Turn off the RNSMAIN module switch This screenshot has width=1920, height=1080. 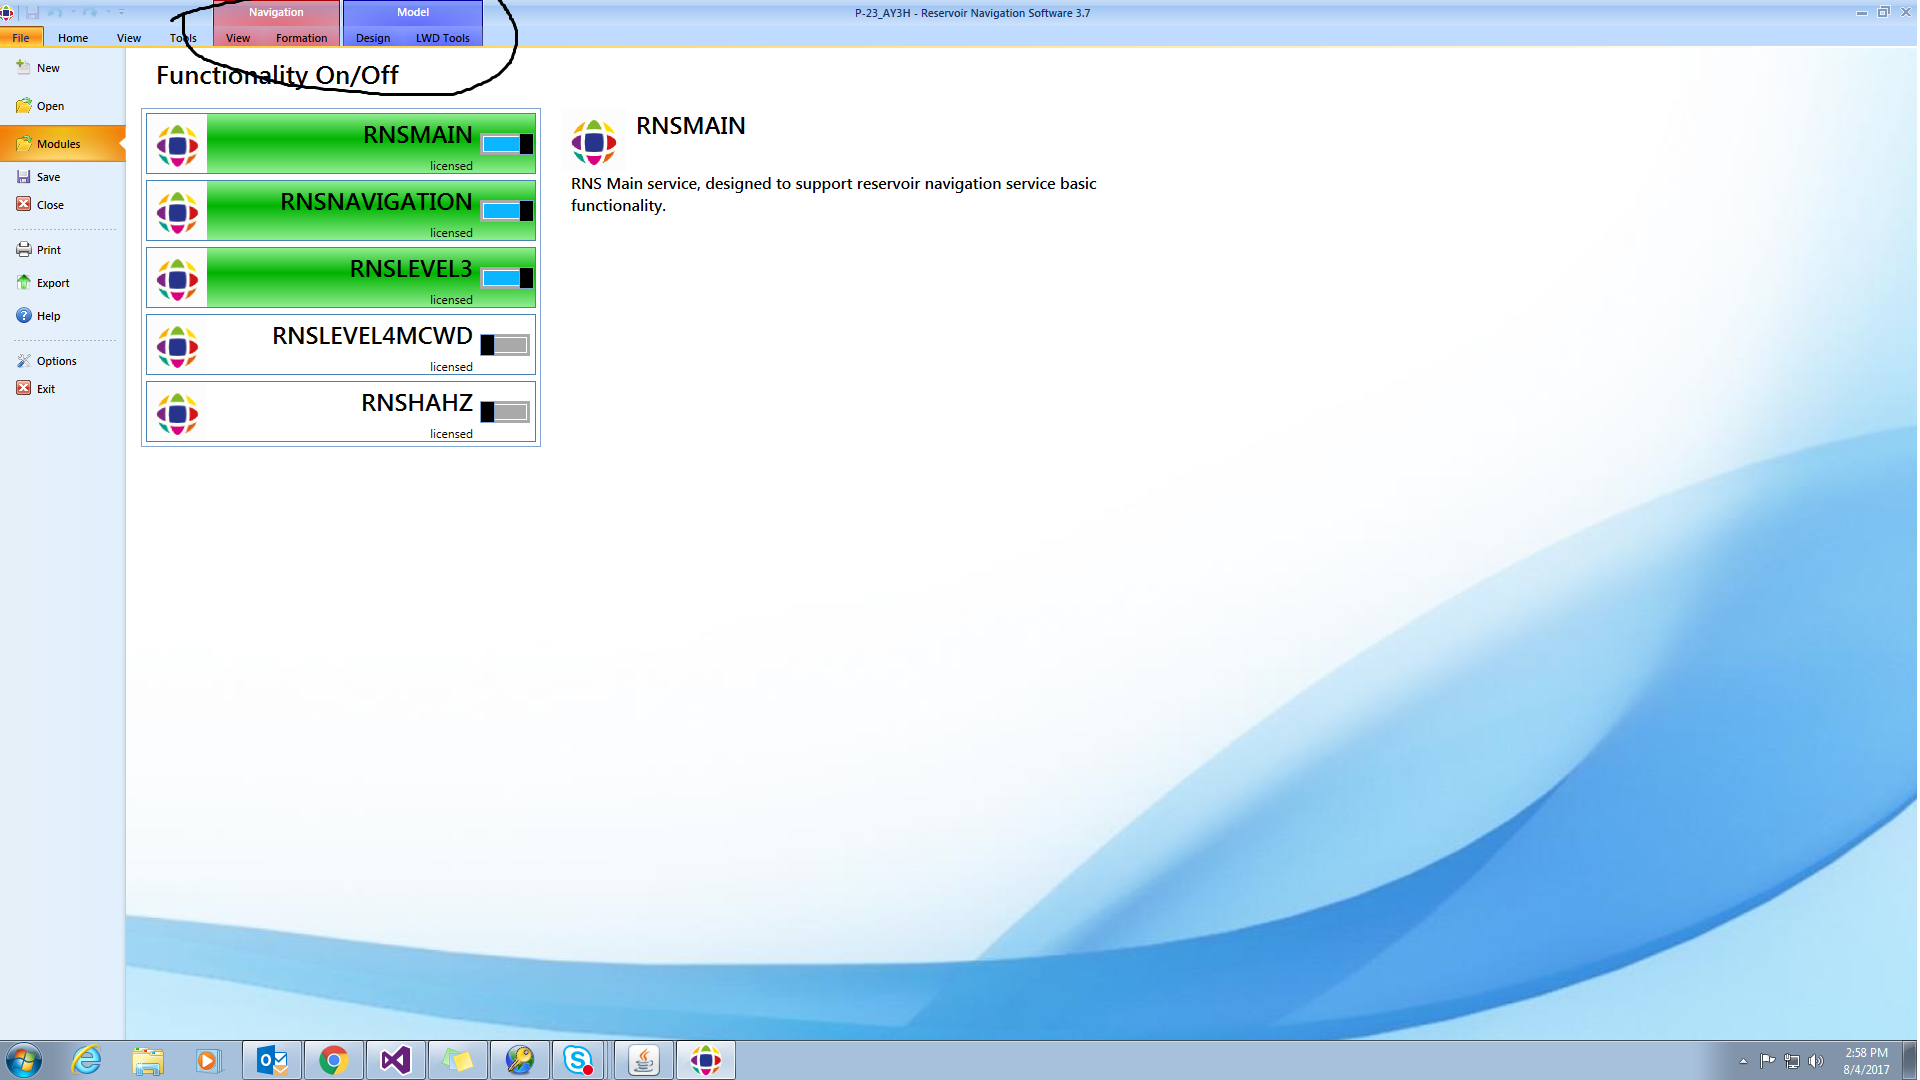507,144
